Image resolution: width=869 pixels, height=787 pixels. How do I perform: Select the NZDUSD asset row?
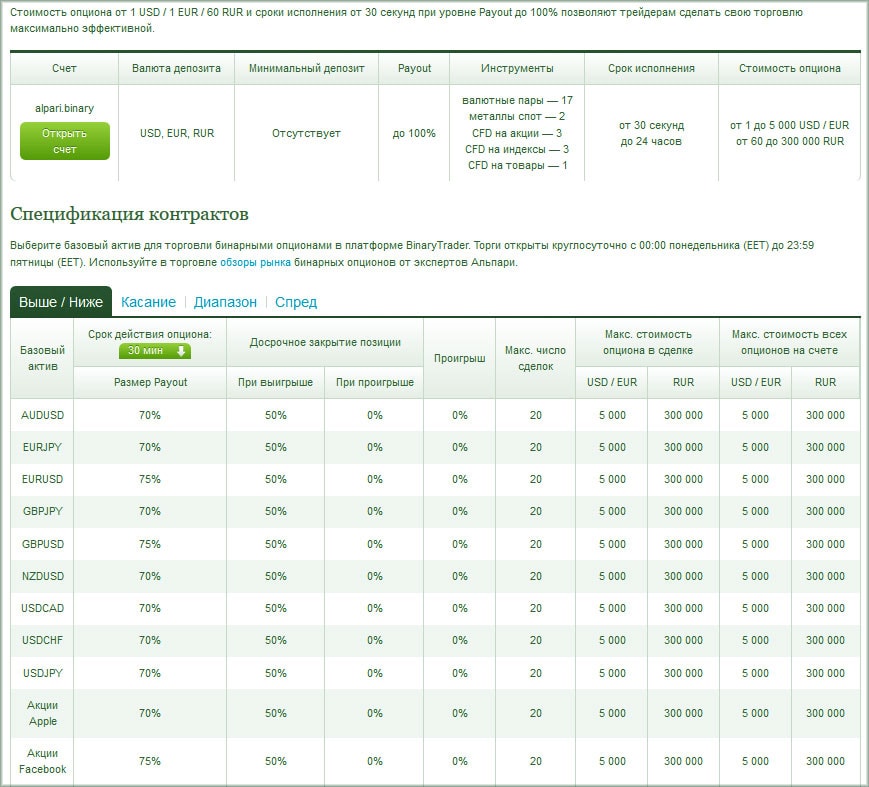[42, 576]
